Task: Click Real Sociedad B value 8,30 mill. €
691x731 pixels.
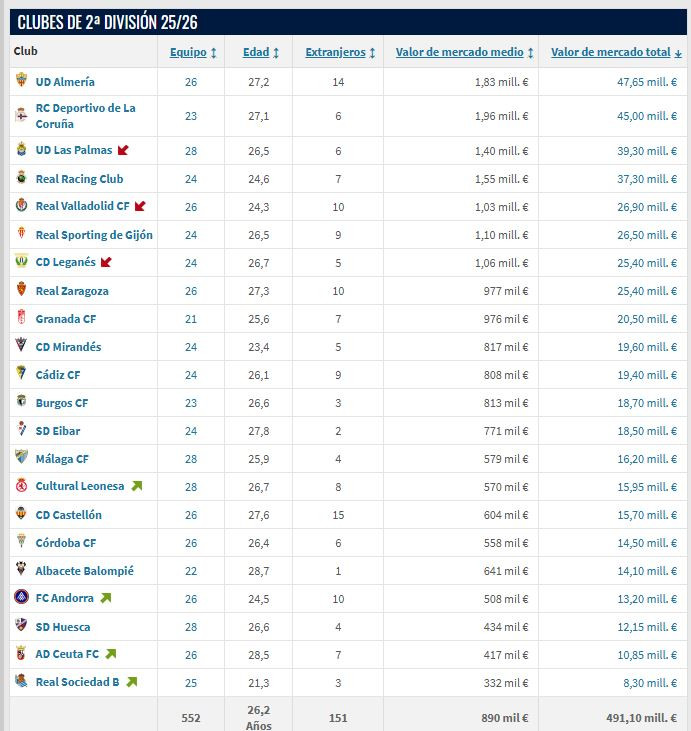Action: pyautogui.click(x=650, y=683)
